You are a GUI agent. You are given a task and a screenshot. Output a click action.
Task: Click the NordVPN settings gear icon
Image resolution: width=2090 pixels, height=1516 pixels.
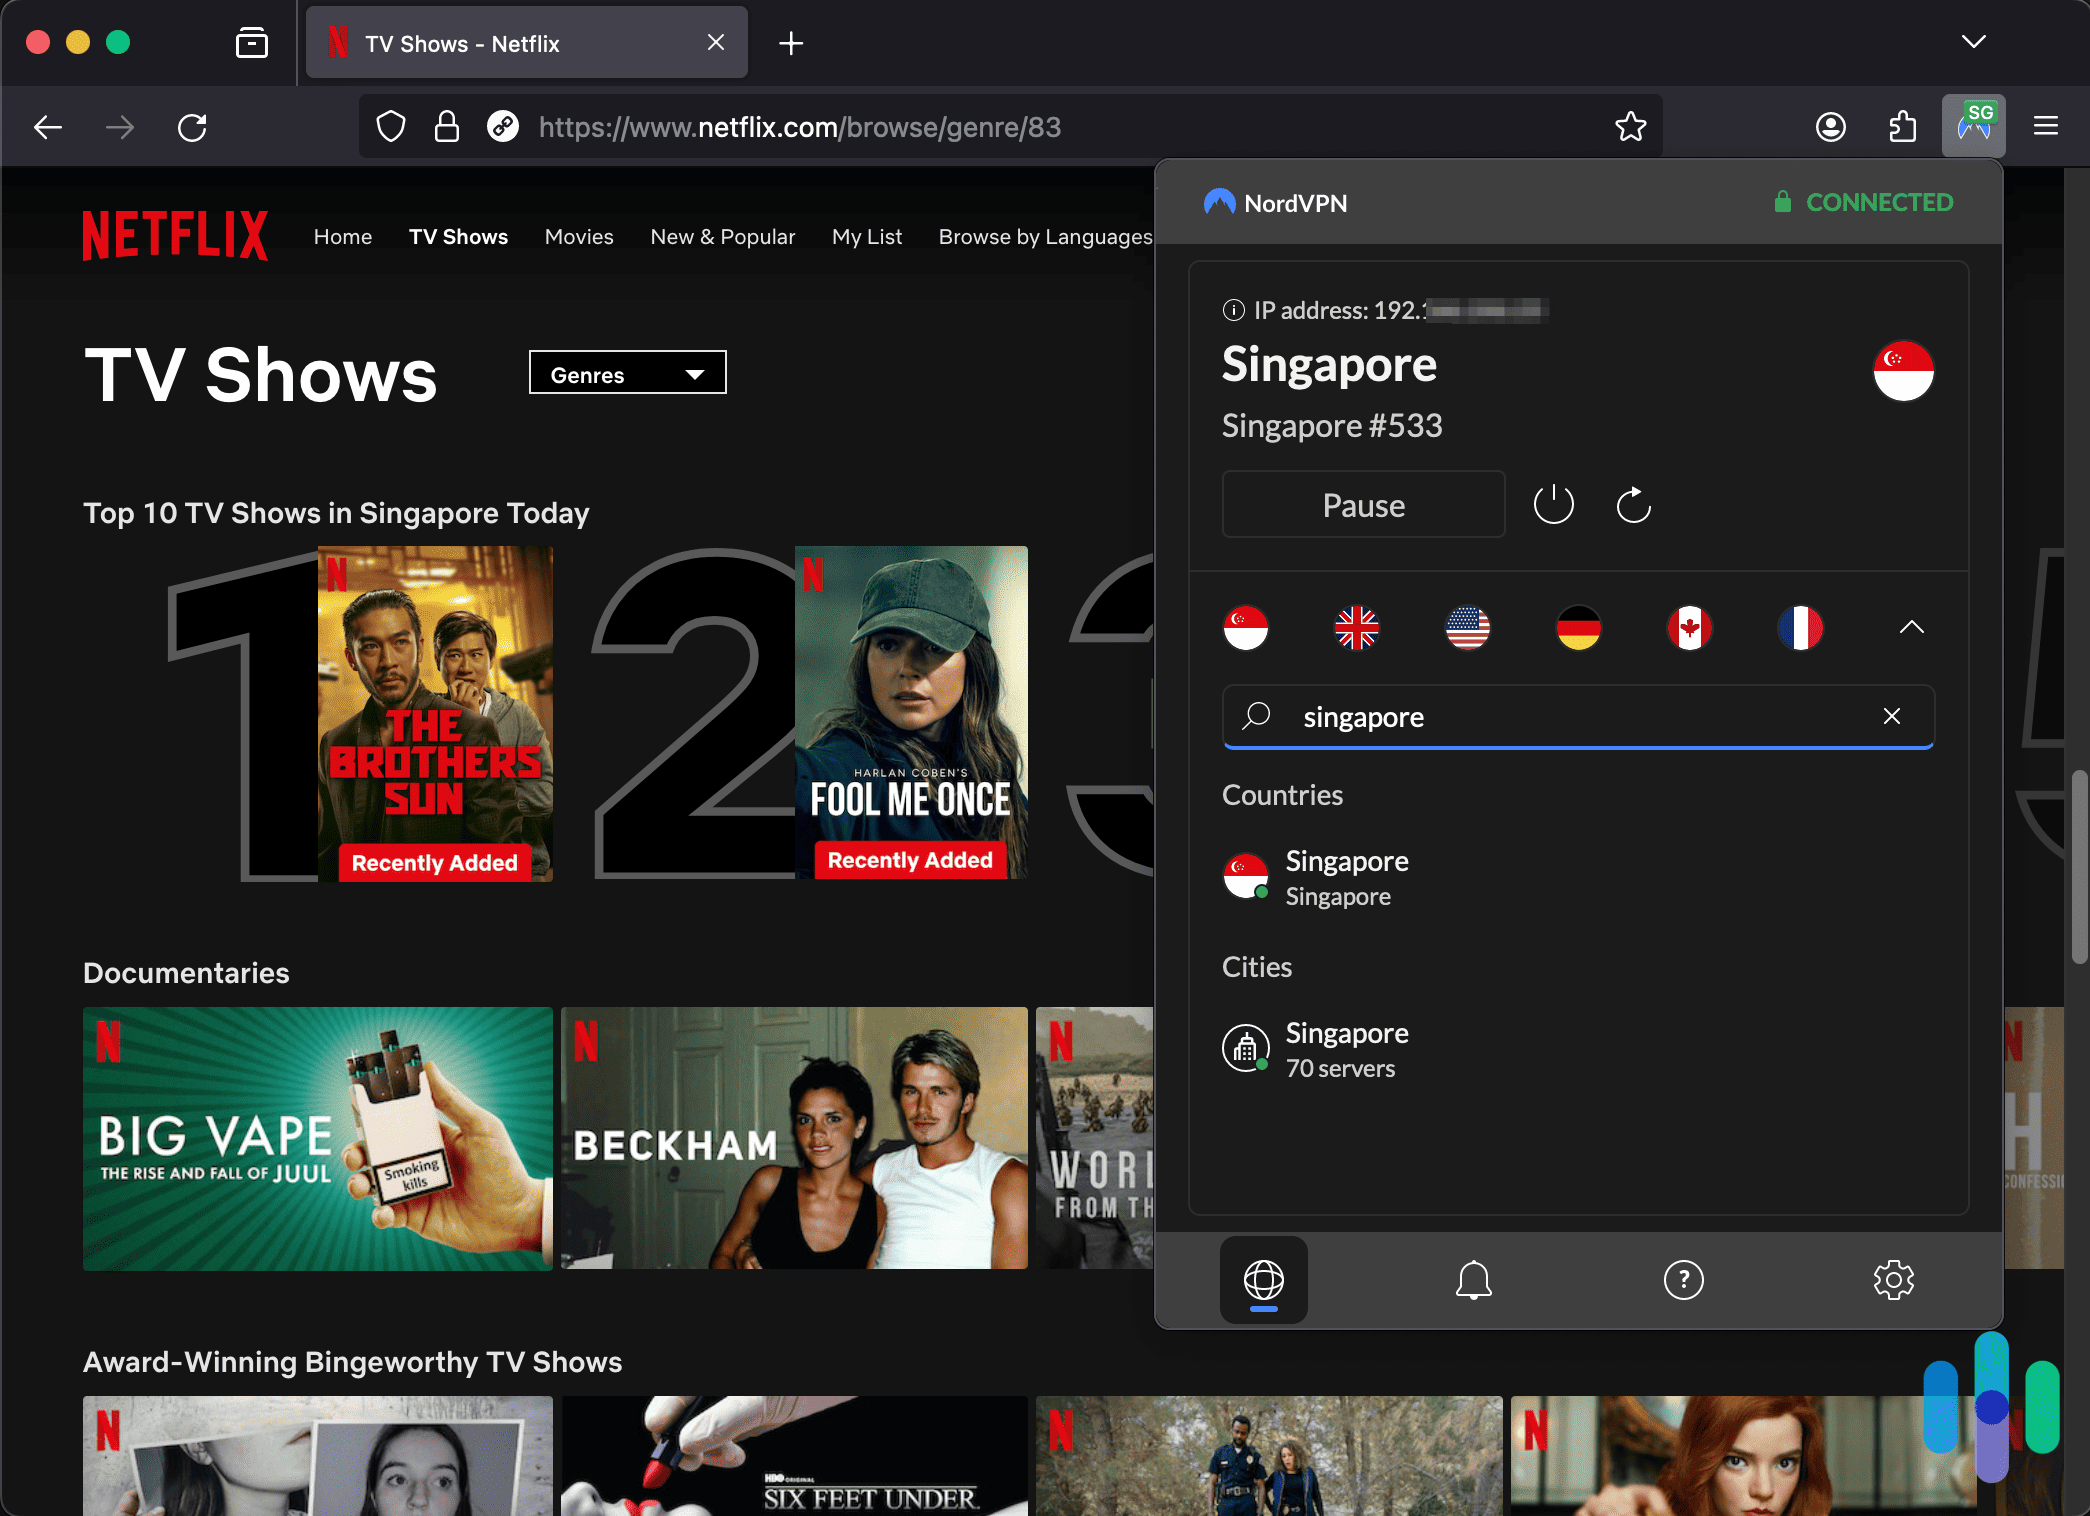point(1894,1279)
